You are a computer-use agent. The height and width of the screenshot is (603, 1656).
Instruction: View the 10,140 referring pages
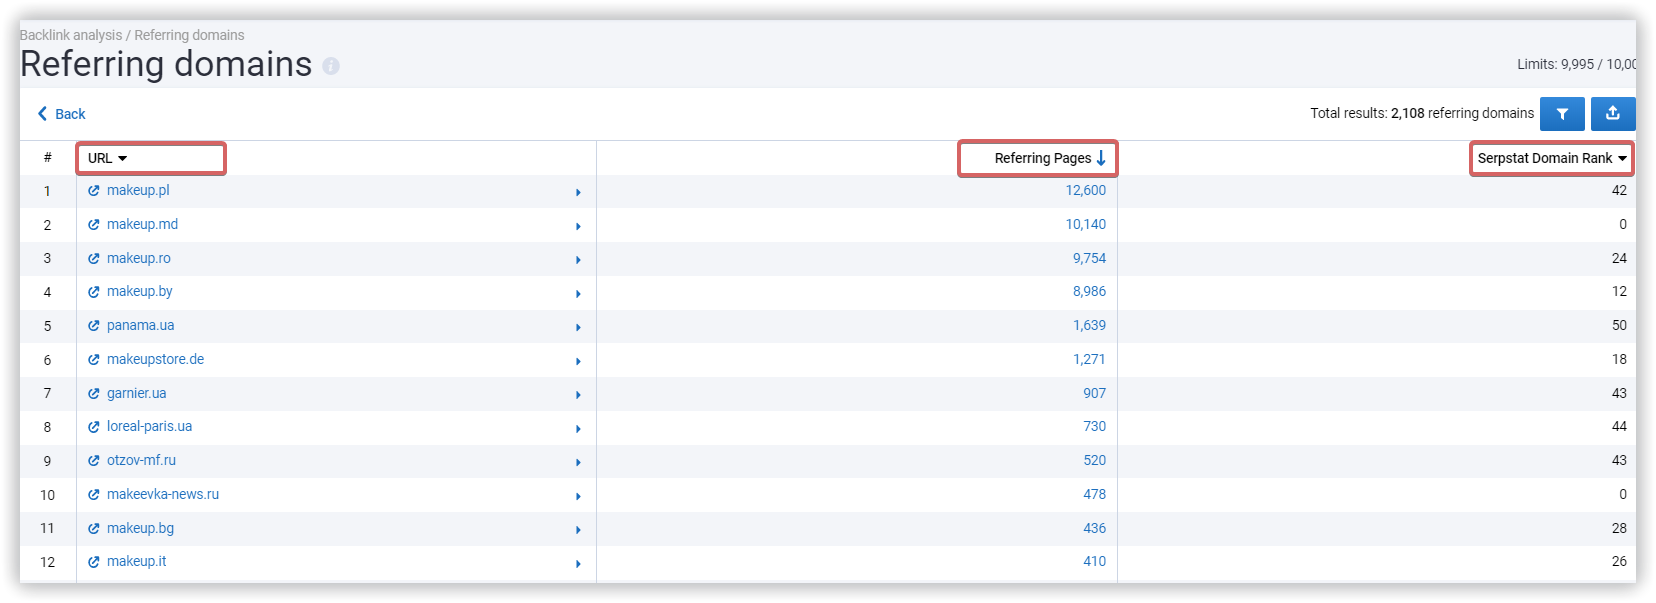pyautogui.click(x=1086, y=224)
